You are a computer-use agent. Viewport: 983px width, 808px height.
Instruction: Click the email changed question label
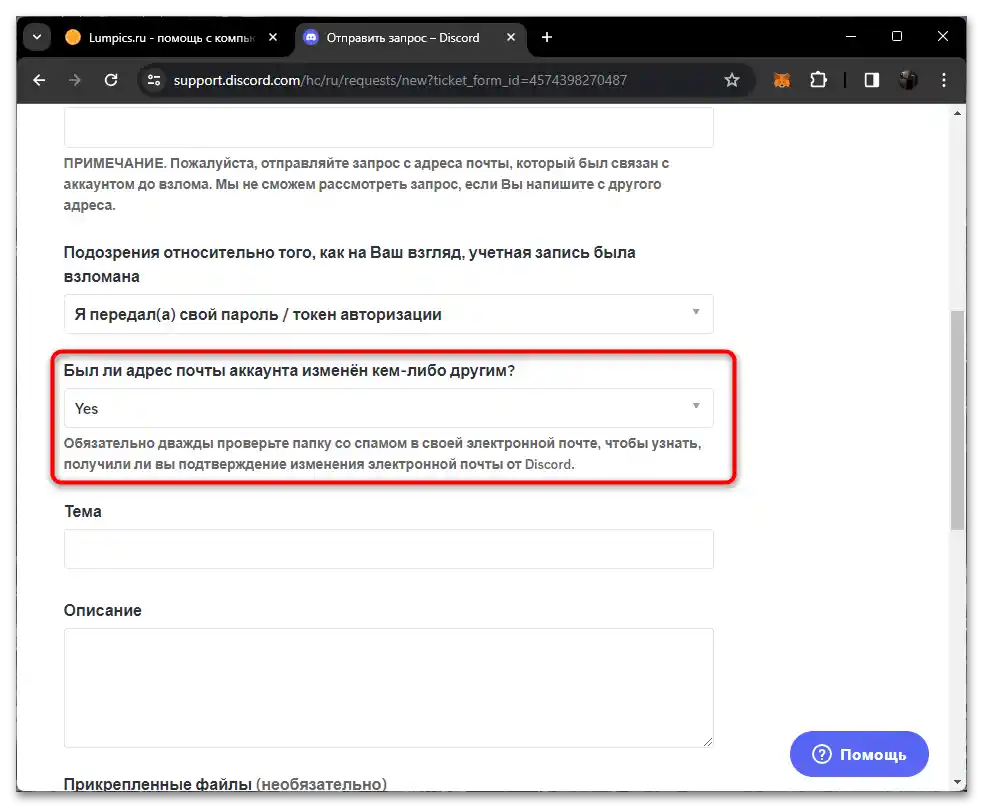pos(289,370)
